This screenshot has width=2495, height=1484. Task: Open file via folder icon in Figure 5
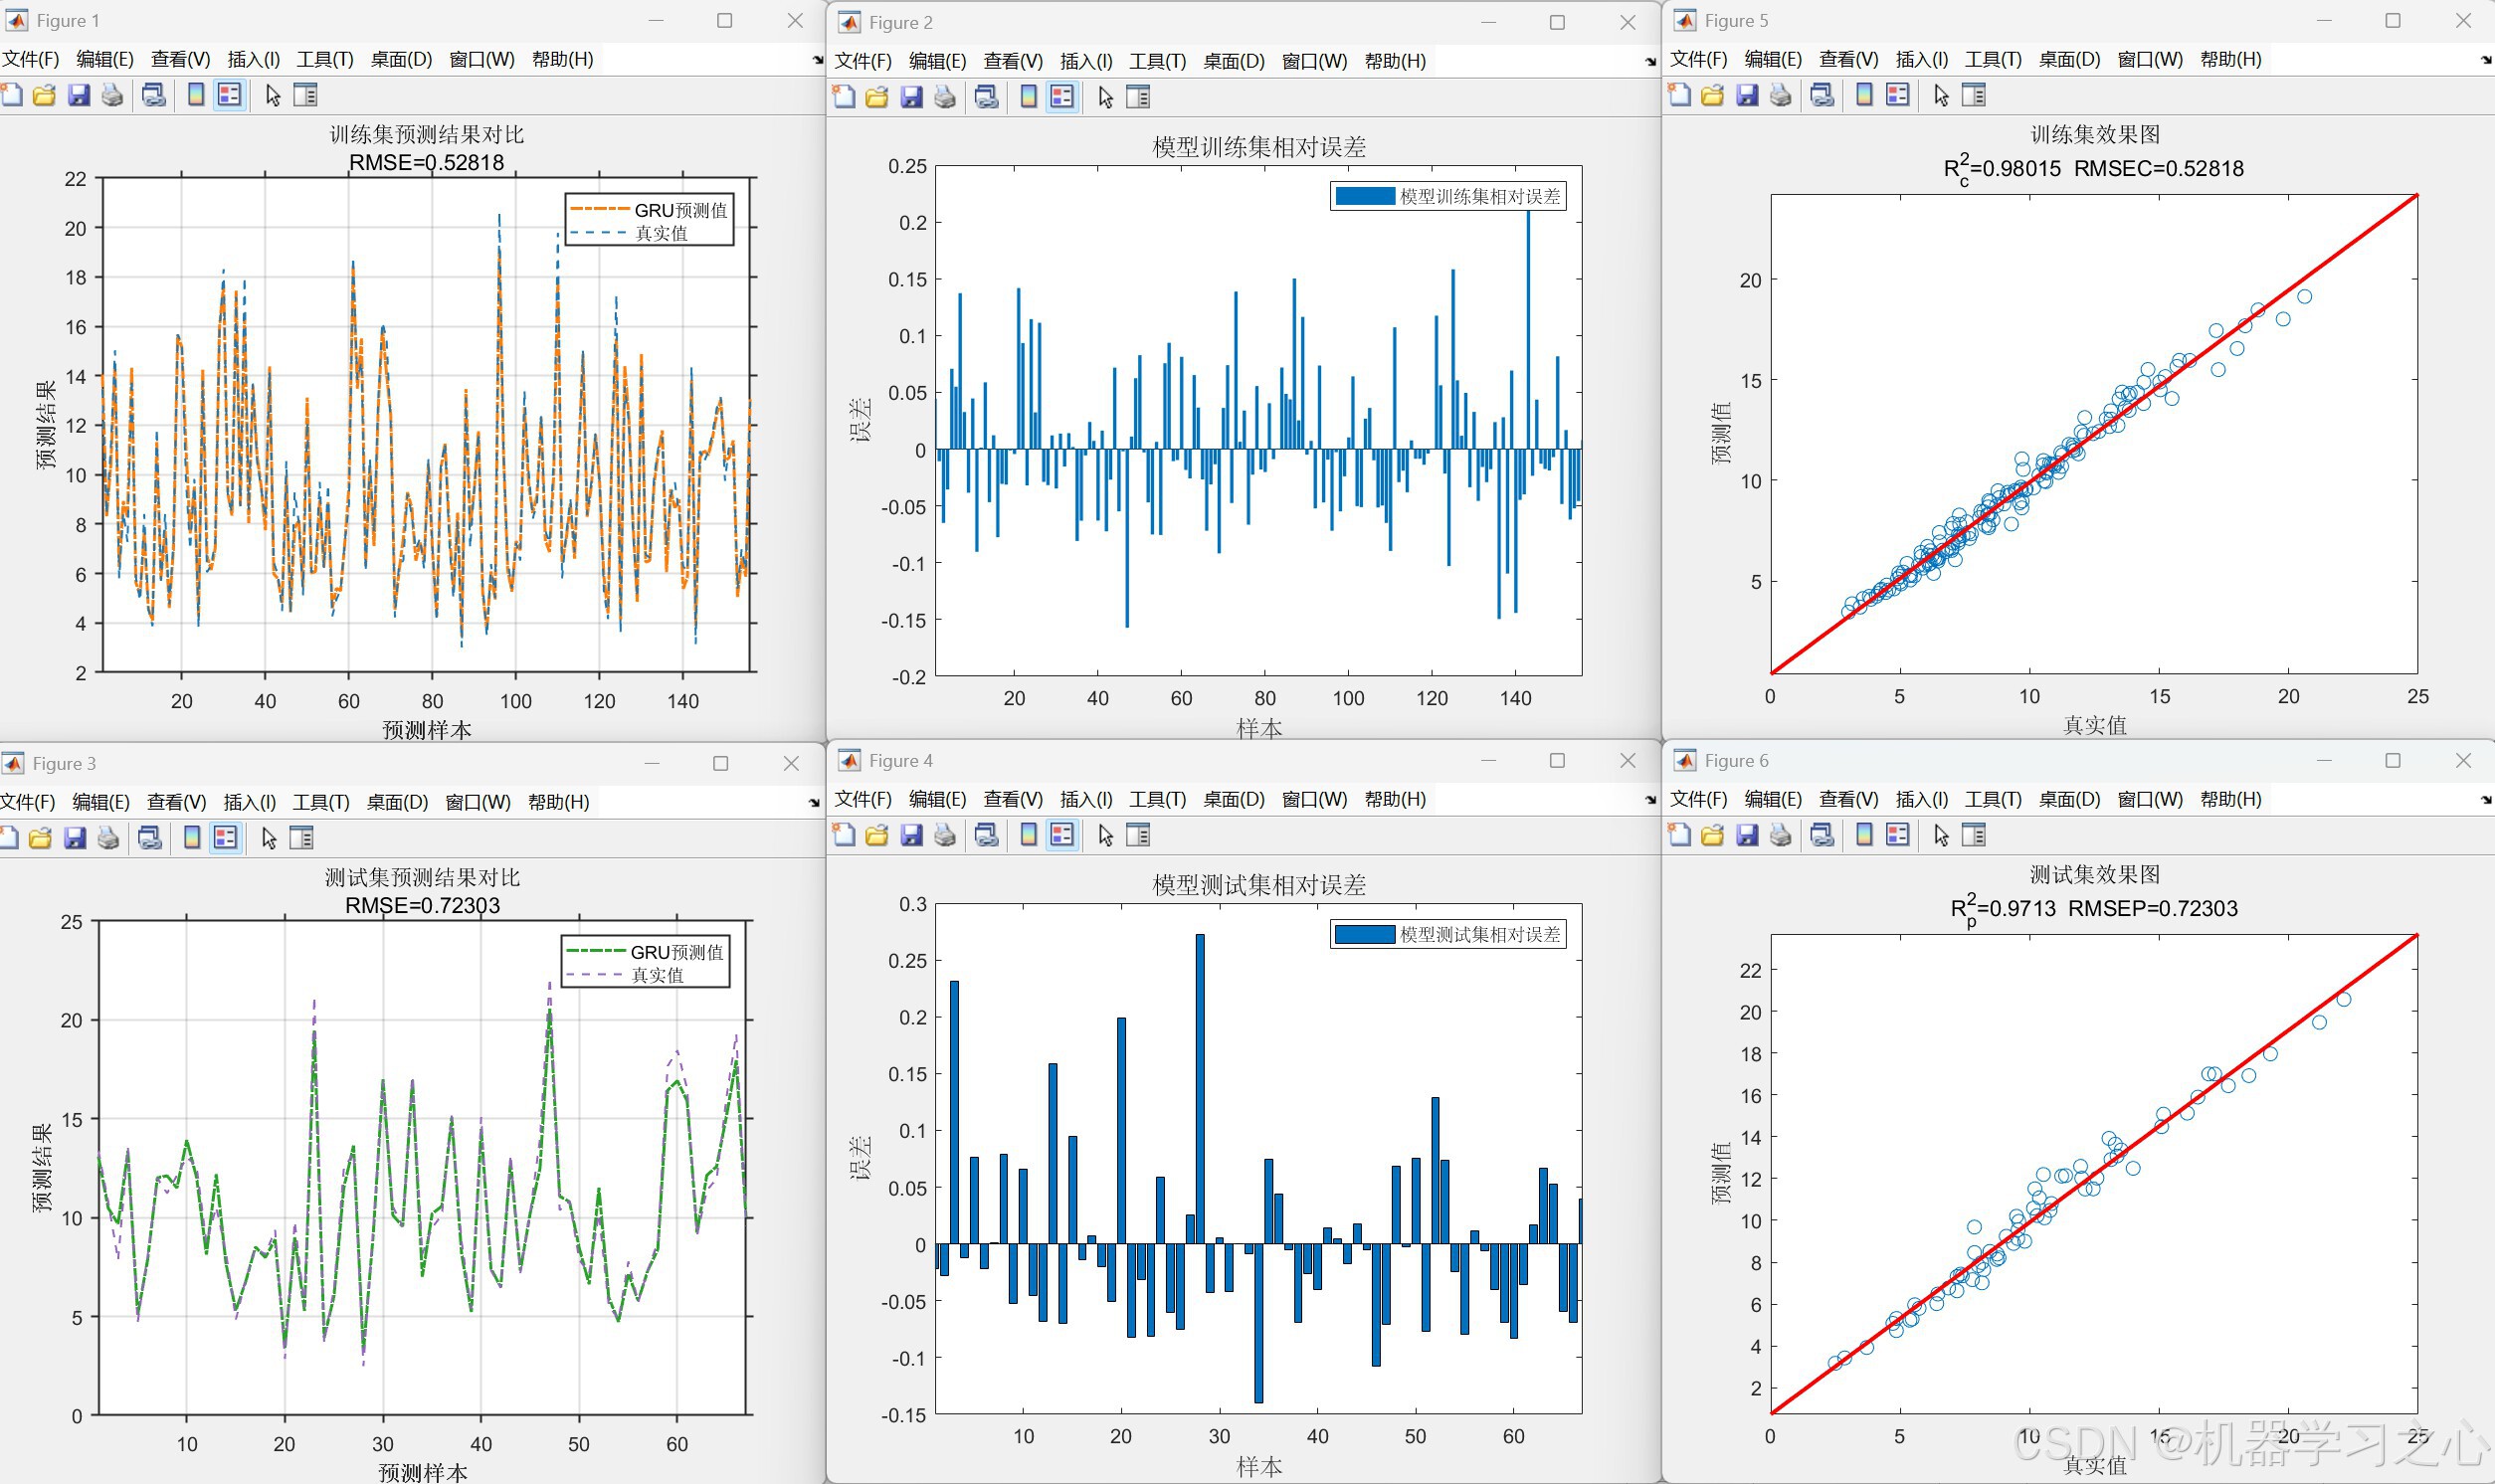[1713, 96]
